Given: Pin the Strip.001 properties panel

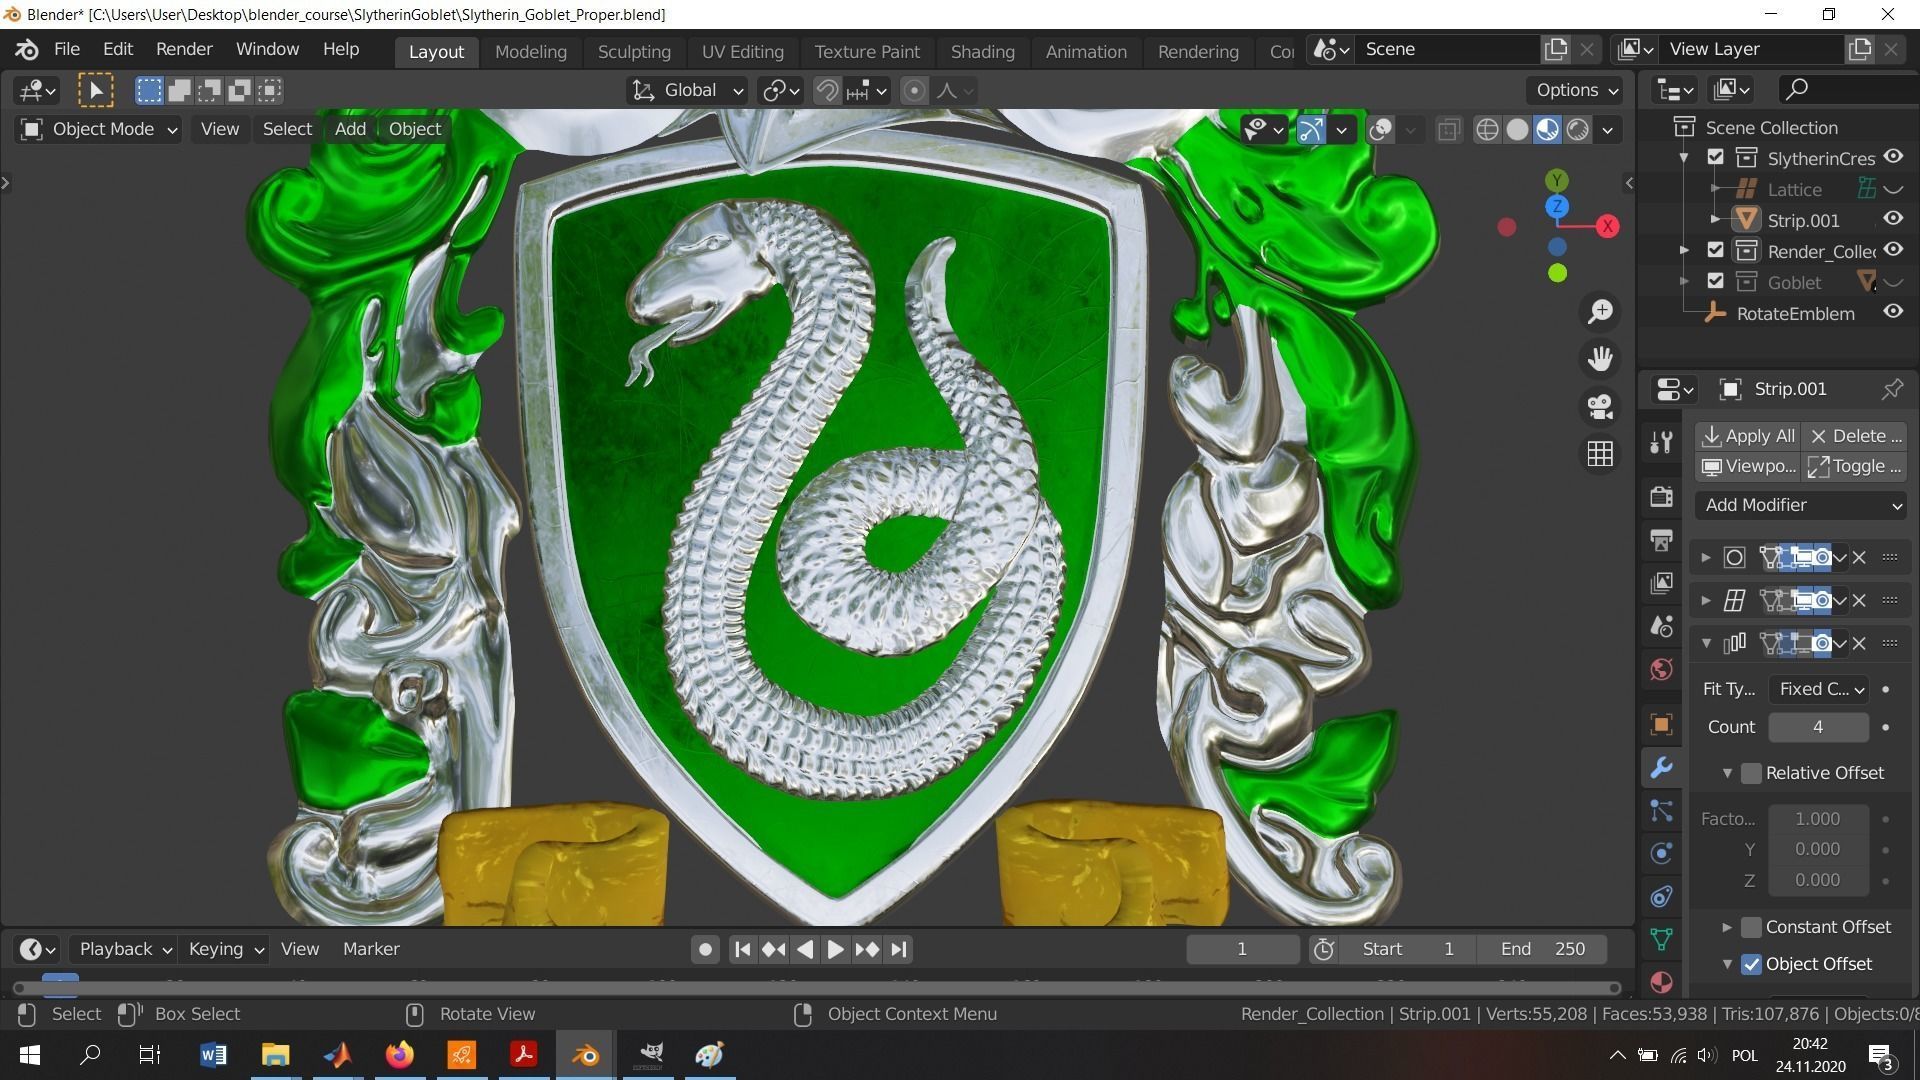Looking at the screenshot, I should coord(1892,389).
